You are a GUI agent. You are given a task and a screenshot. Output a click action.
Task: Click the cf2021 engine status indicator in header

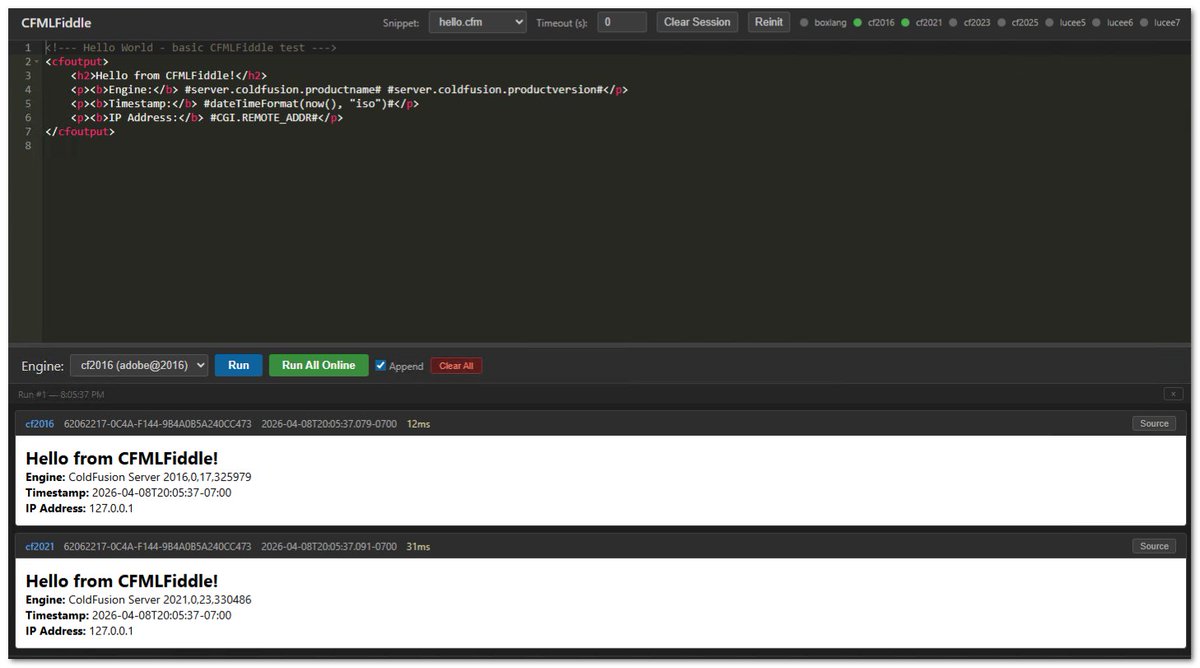(922, 22)
